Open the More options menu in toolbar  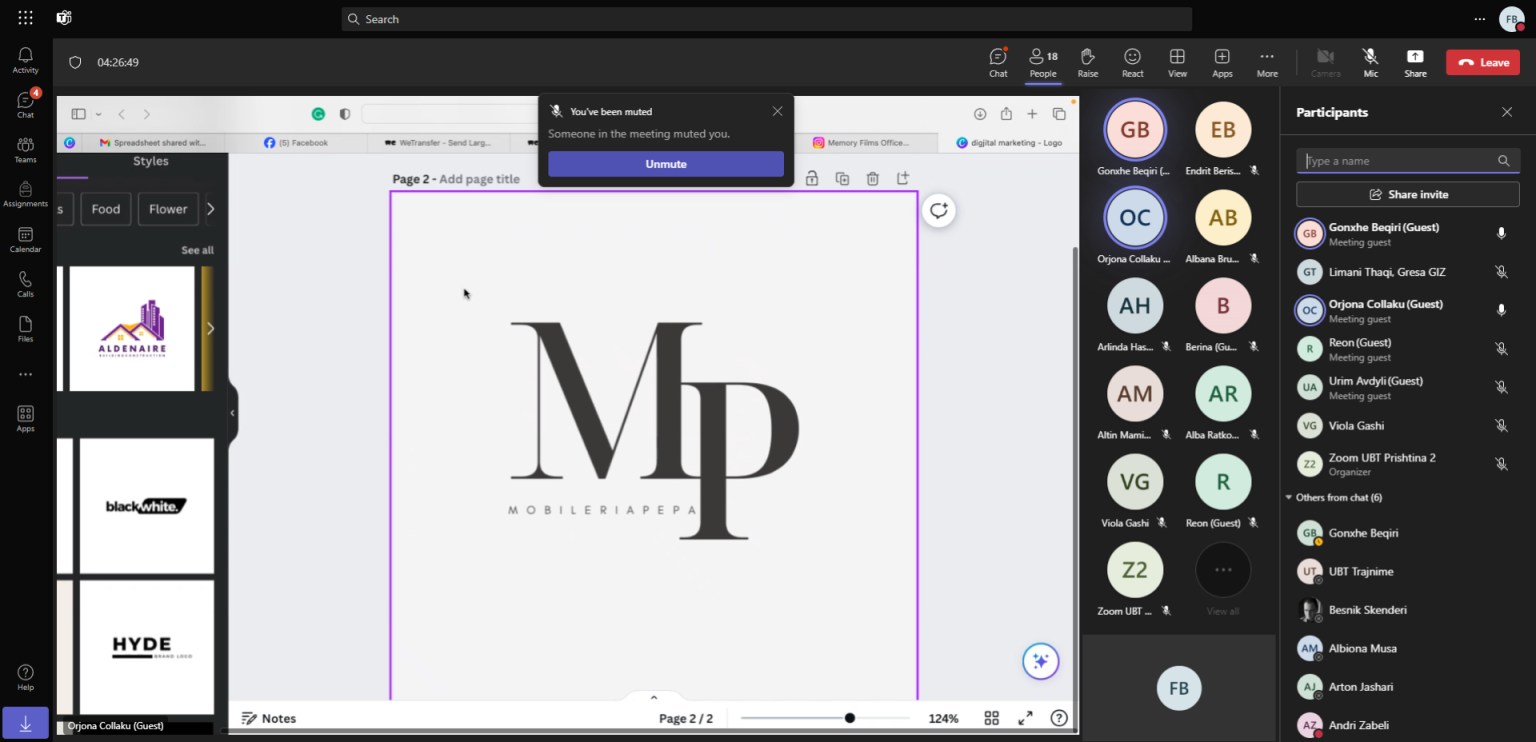coord(1267,61)
